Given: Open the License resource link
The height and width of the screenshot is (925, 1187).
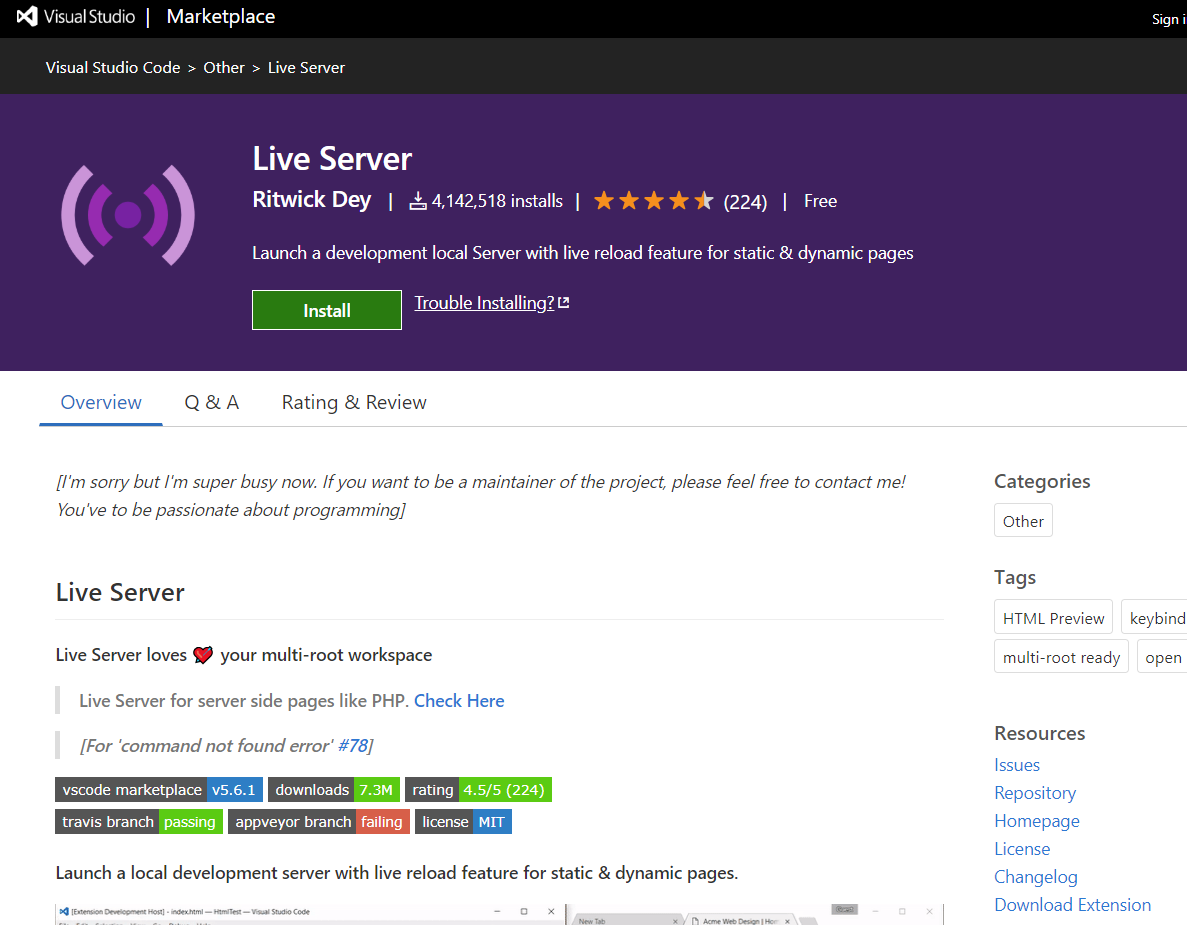Looking at the screenshot, I should click(1022, 849).
